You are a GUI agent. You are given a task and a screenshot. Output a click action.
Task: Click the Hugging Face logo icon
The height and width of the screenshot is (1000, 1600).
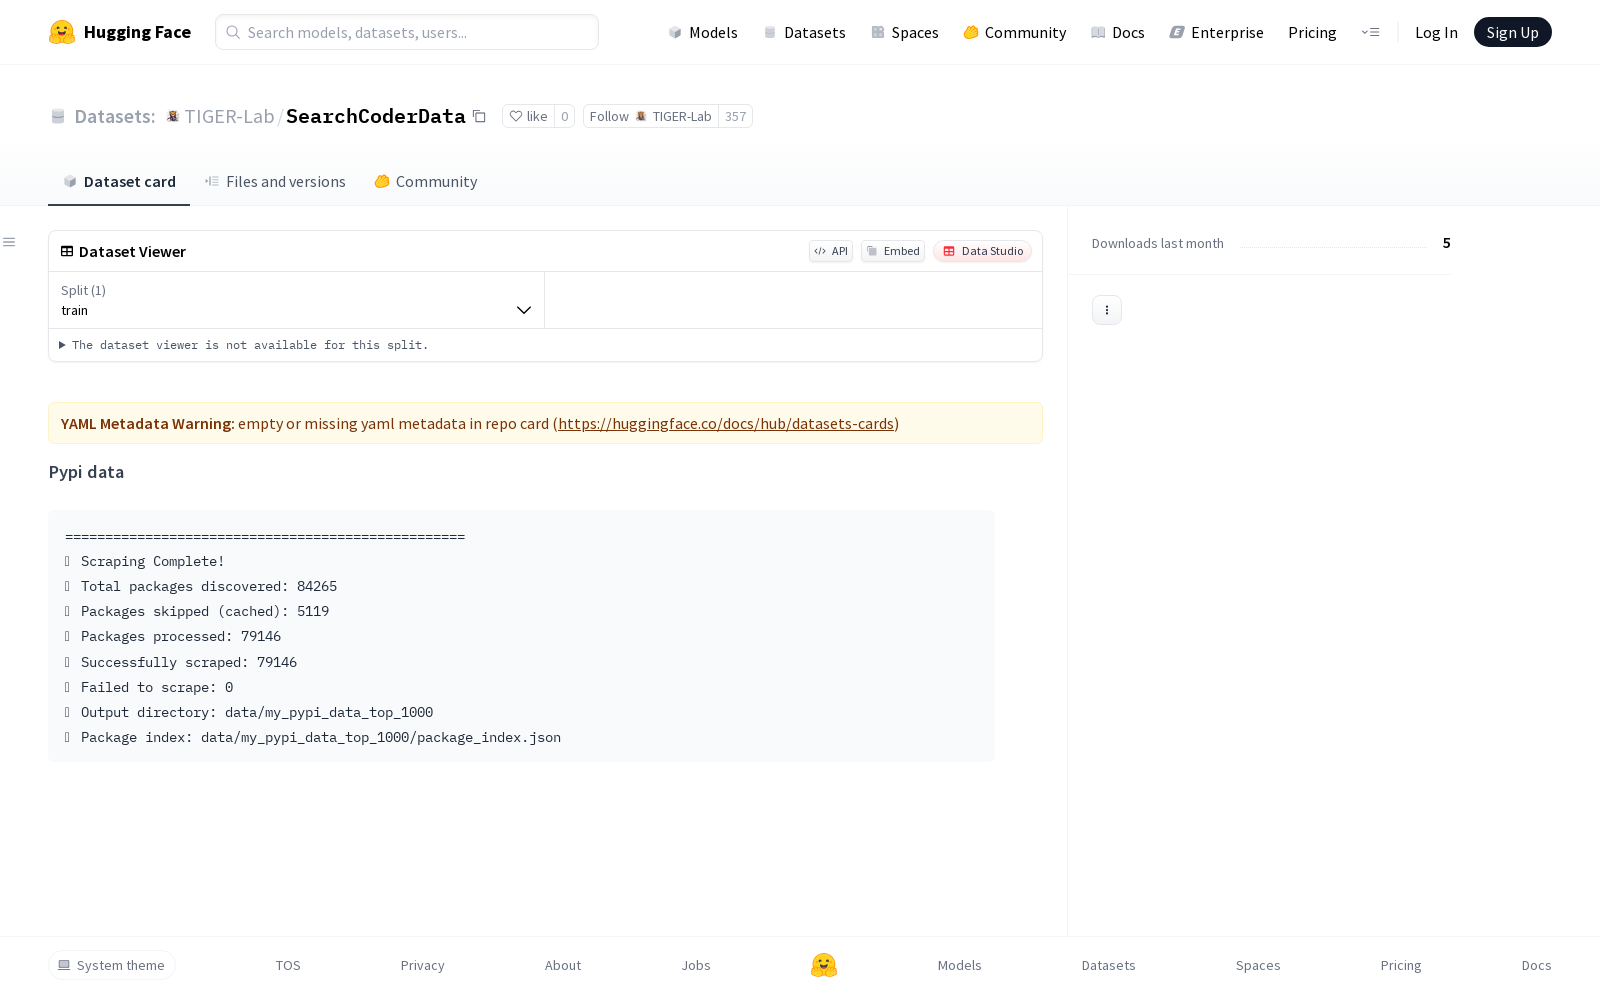point(62,32)
